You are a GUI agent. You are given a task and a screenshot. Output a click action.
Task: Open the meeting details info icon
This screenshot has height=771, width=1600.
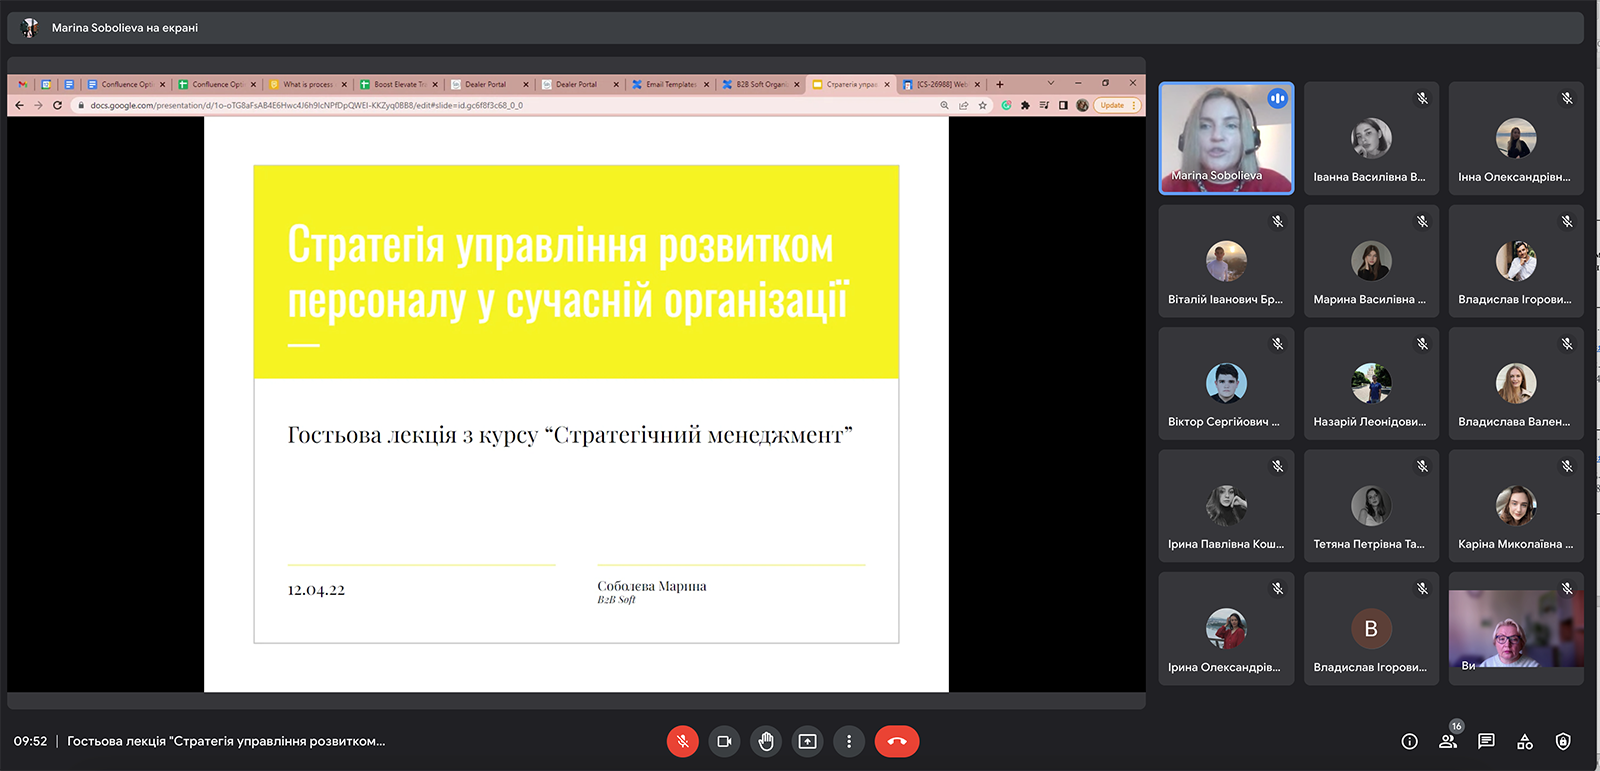tap(1409, 741)
